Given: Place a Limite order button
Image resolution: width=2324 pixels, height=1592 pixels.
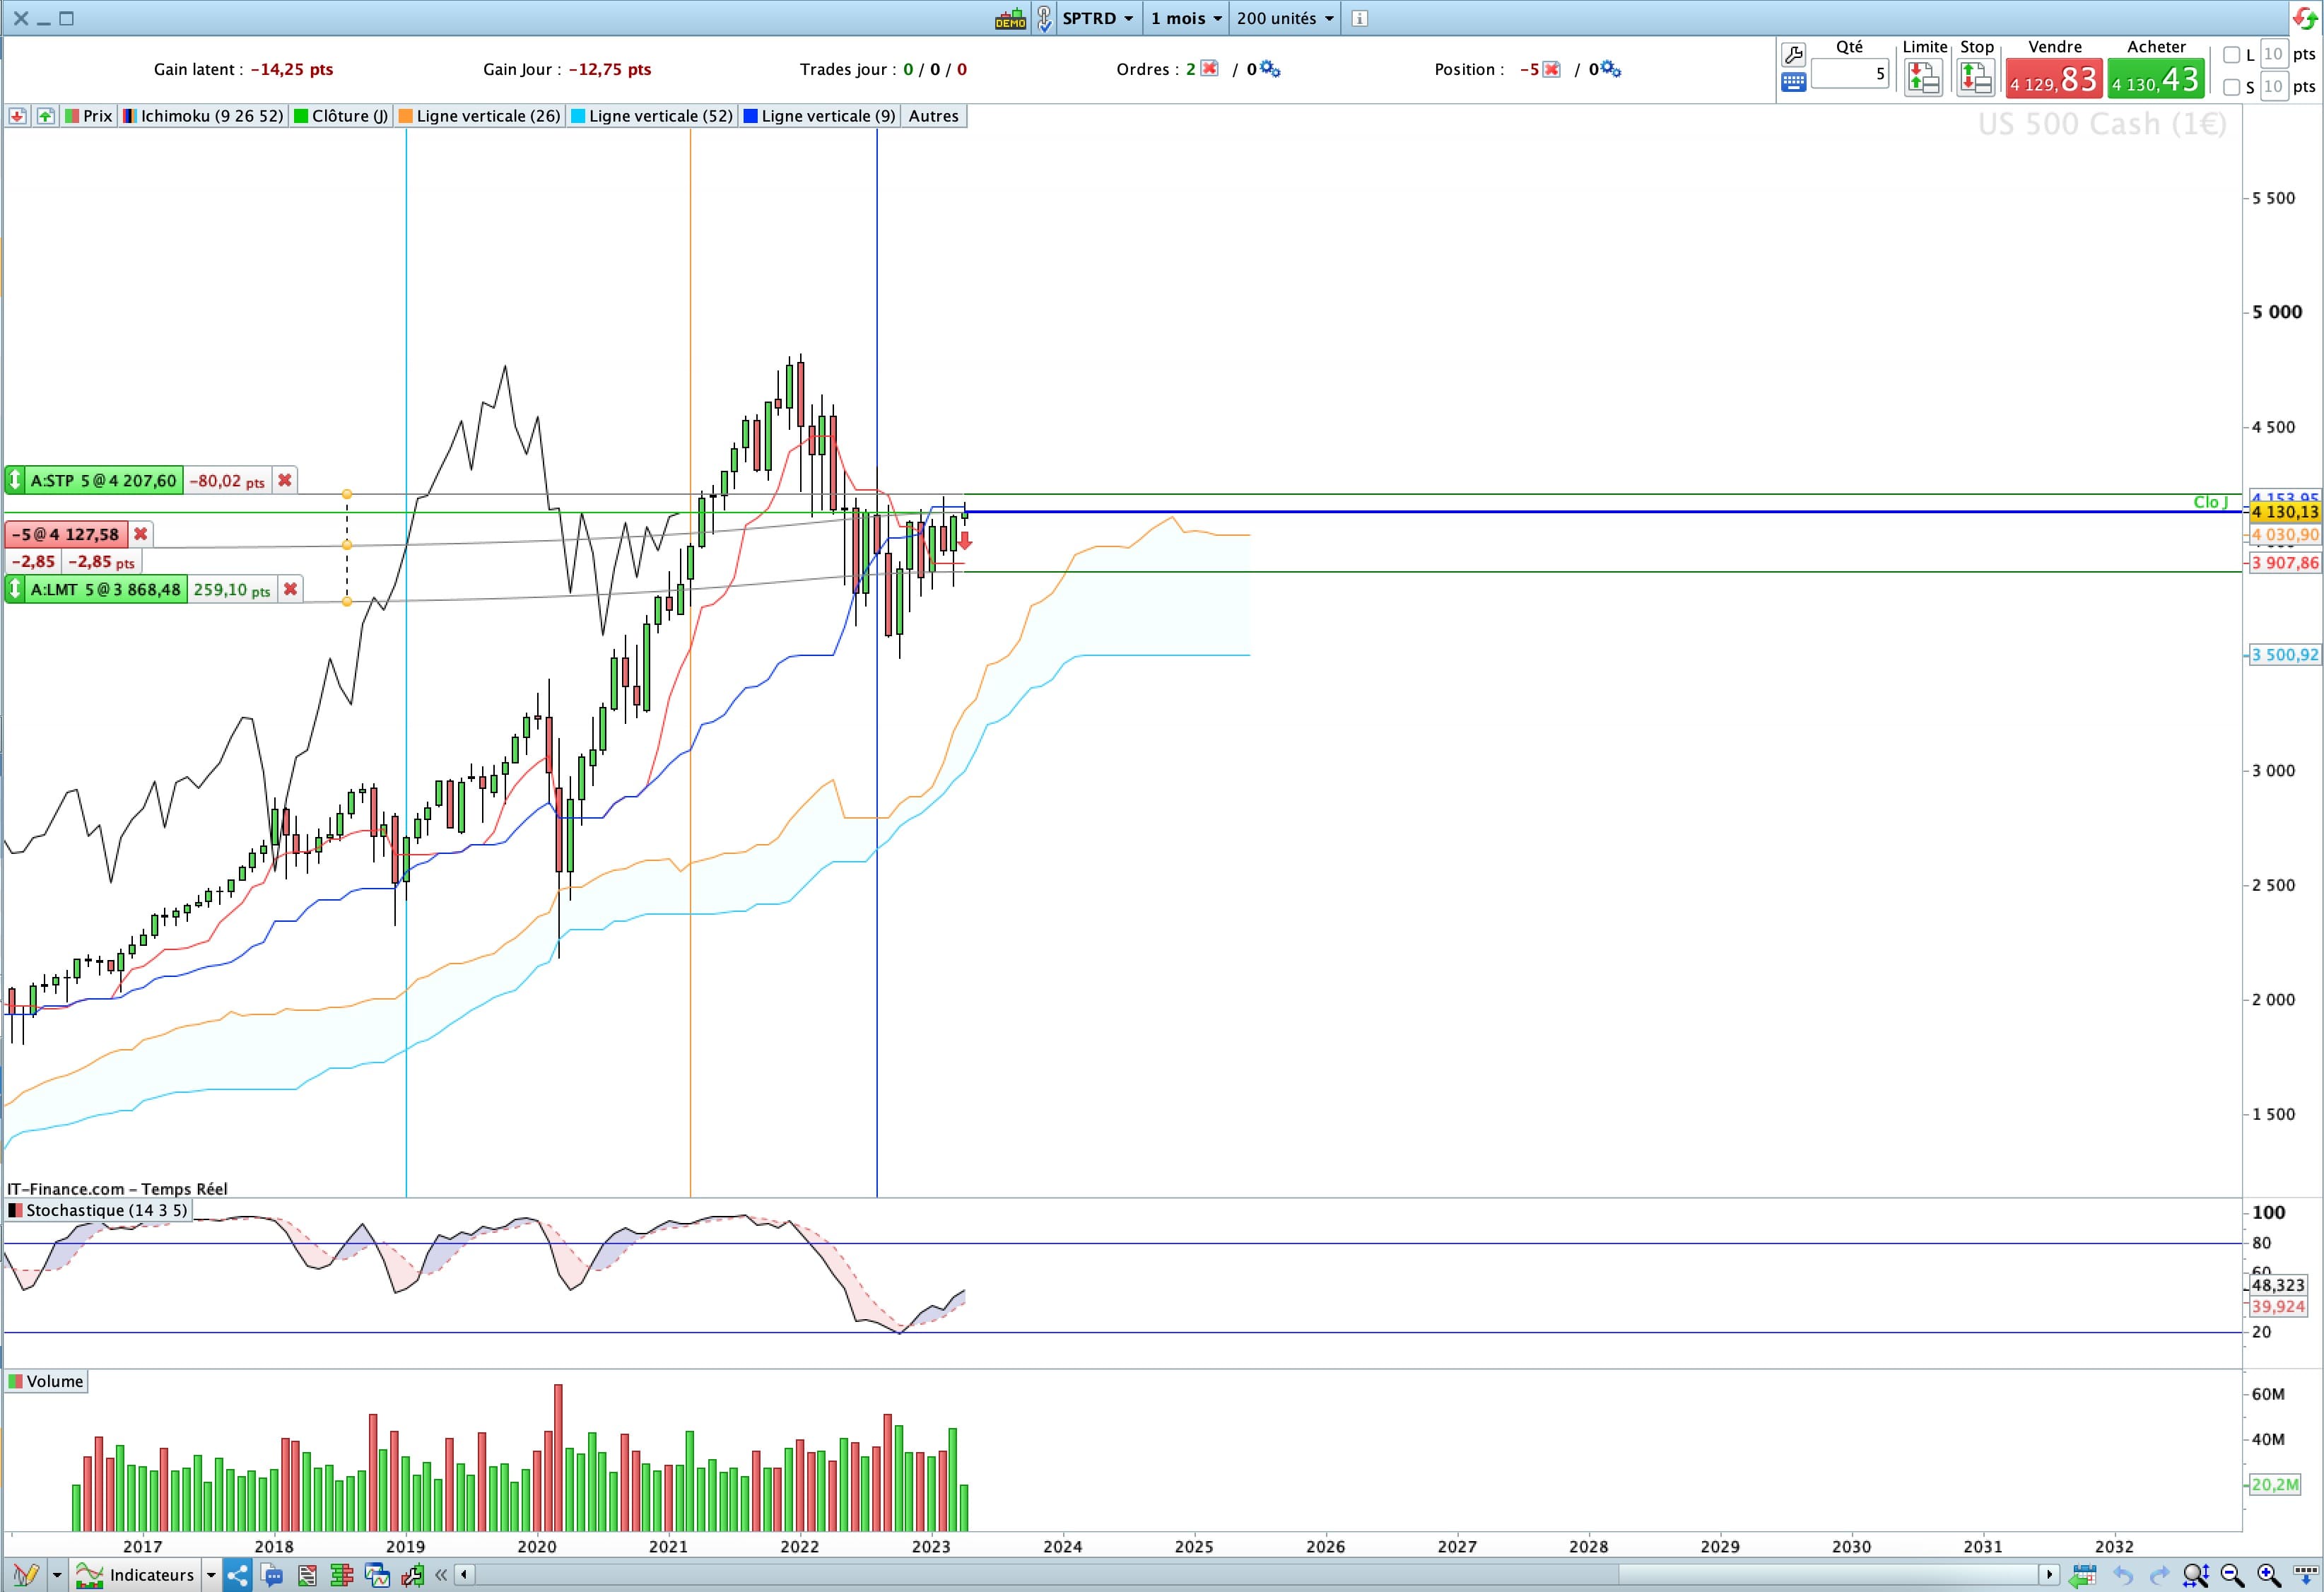Looking at the screenshot, I should [1923, 77].
